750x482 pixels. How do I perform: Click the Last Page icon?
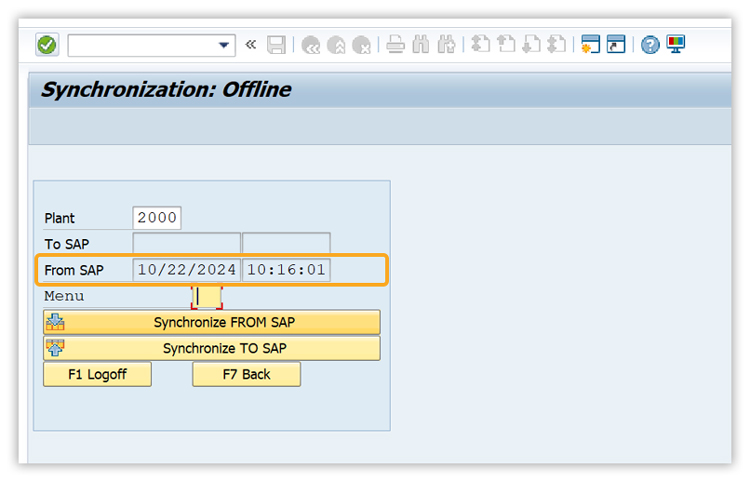[557, 44]
